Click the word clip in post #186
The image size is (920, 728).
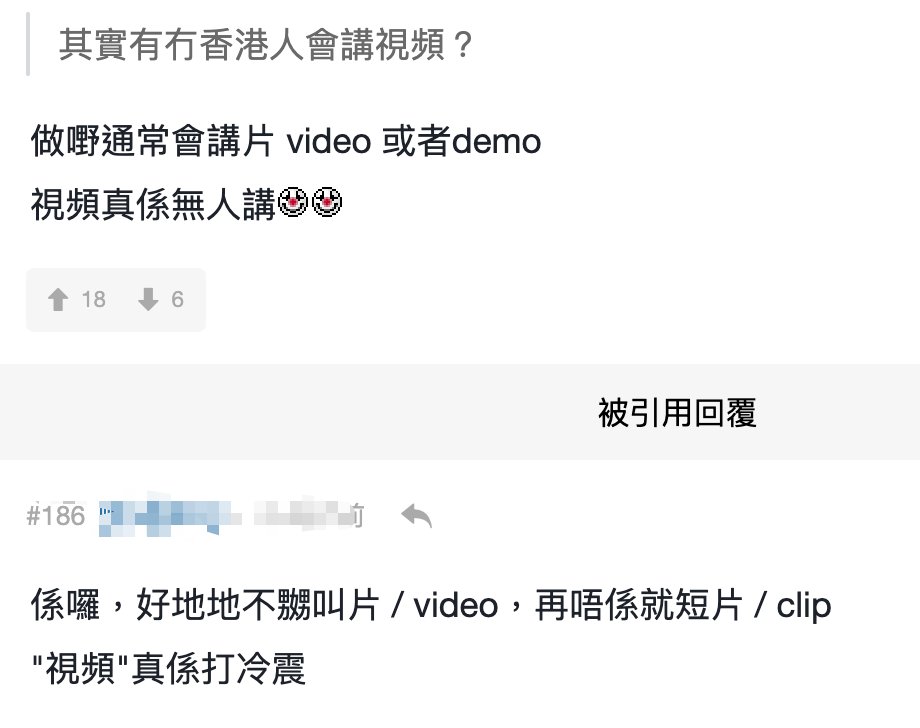(x=804, y=606)
